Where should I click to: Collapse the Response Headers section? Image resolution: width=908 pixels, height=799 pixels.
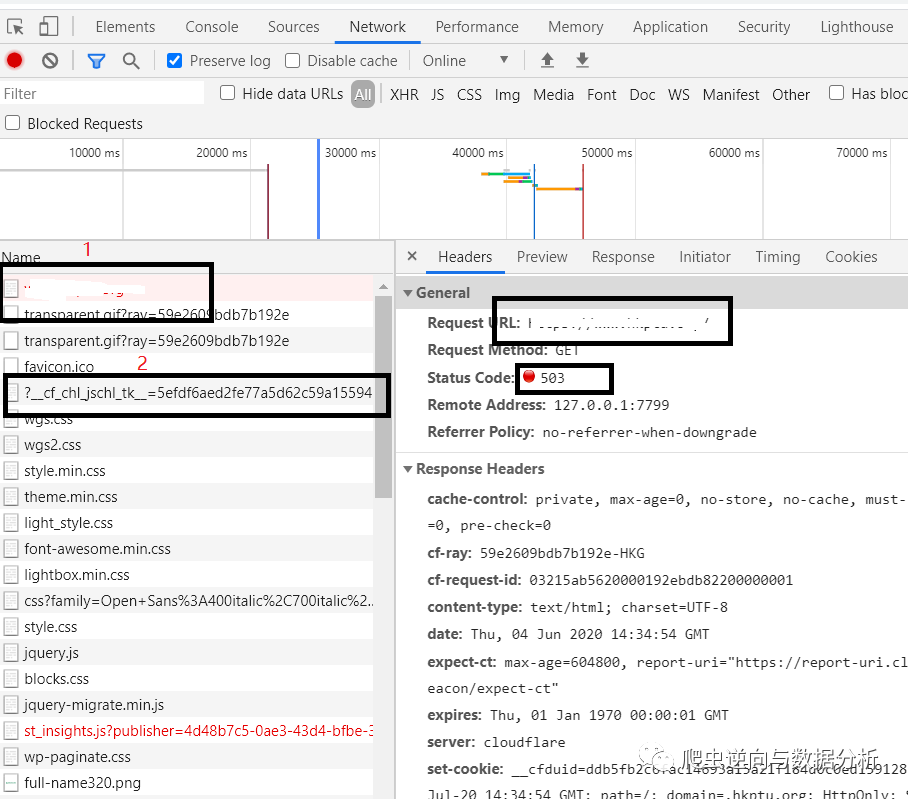(408, 469)
